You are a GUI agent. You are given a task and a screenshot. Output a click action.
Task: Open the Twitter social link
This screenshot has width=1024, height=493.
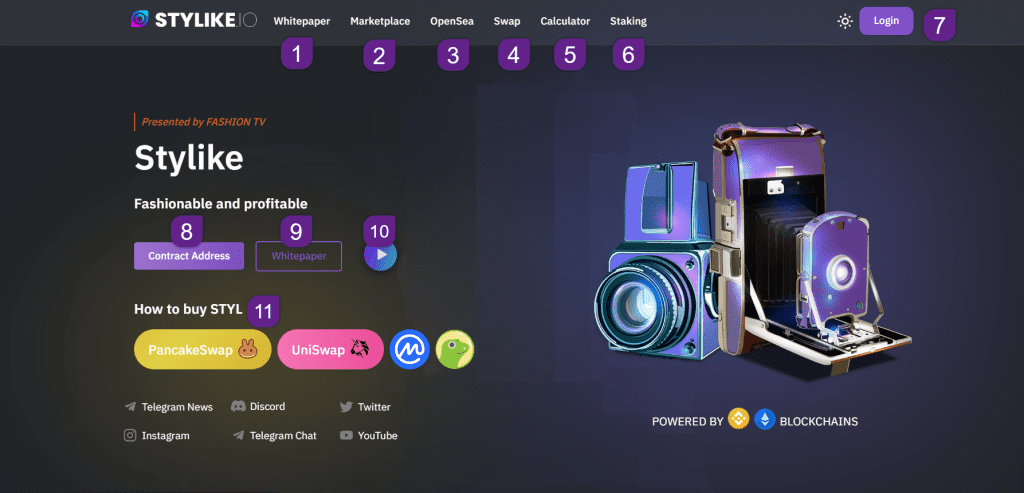click(365, 407)
